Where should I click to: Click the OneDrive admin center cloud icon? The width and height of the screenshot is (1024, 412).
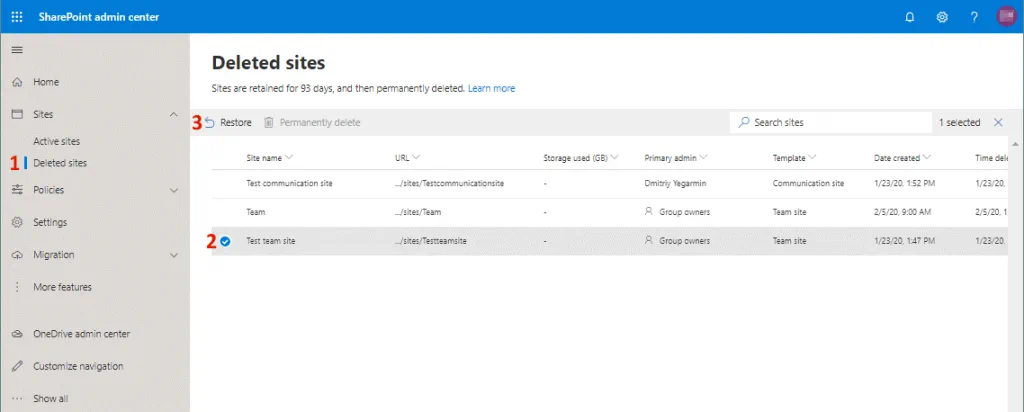(17, 334)
